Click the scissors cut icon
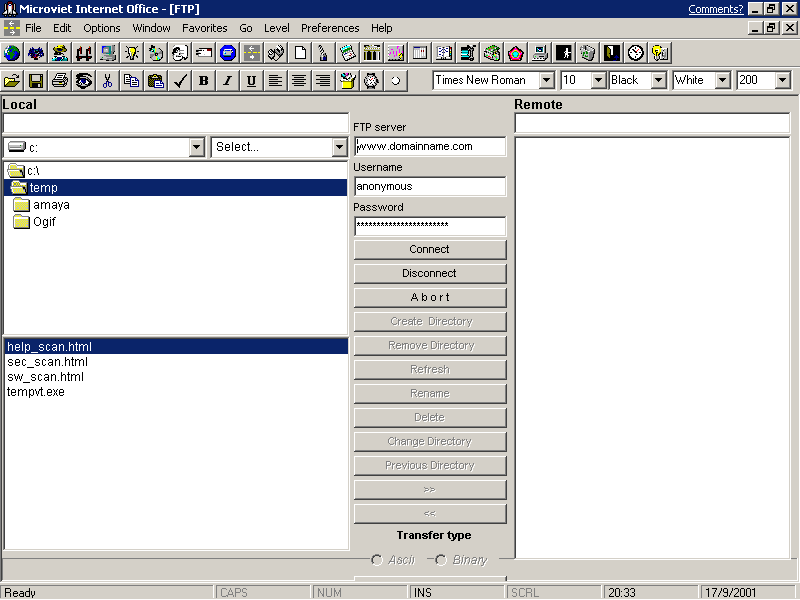This screenshot has height=600, width=800. (x=107, y=81)
